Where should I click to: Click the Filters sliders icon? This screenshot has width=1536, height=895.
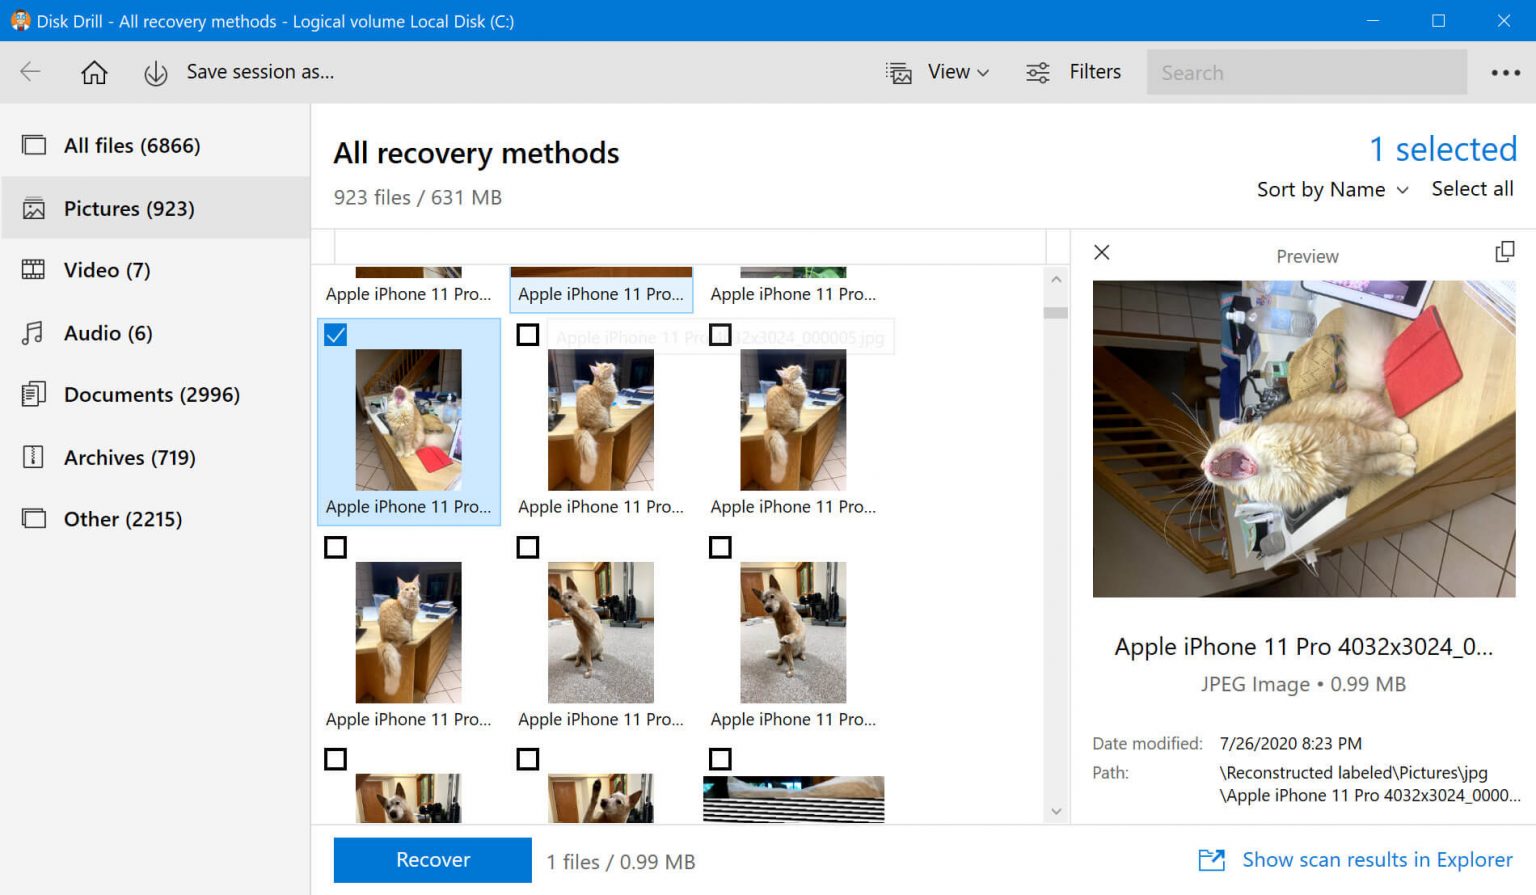coord(1038,73)
